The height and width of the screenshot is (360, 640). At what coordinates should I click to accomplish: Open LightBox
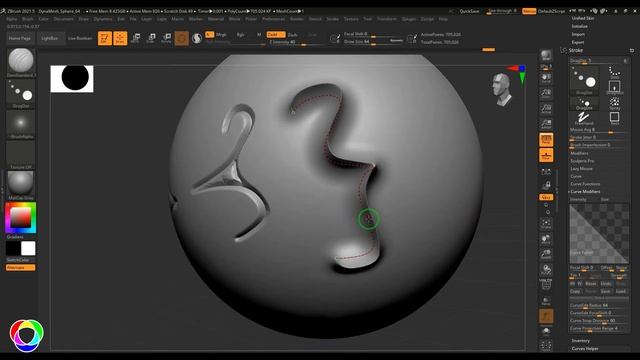click(50, 38)
